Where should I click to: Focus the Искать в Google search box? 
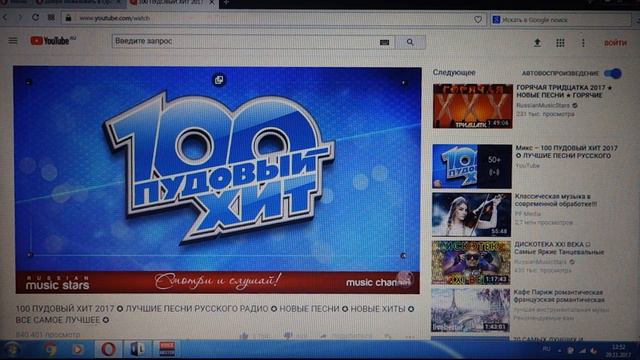pyautogui.click(x=560, y=20)
